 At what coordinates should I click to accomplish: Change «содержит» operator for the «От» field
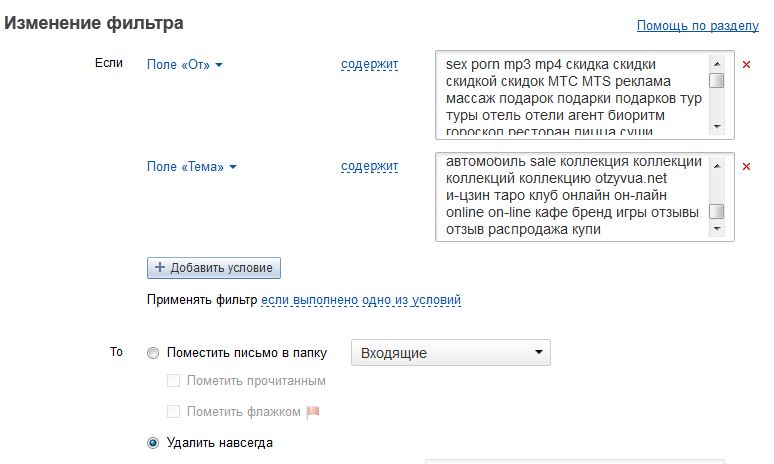pyautogui.click(x=369, y=65)
